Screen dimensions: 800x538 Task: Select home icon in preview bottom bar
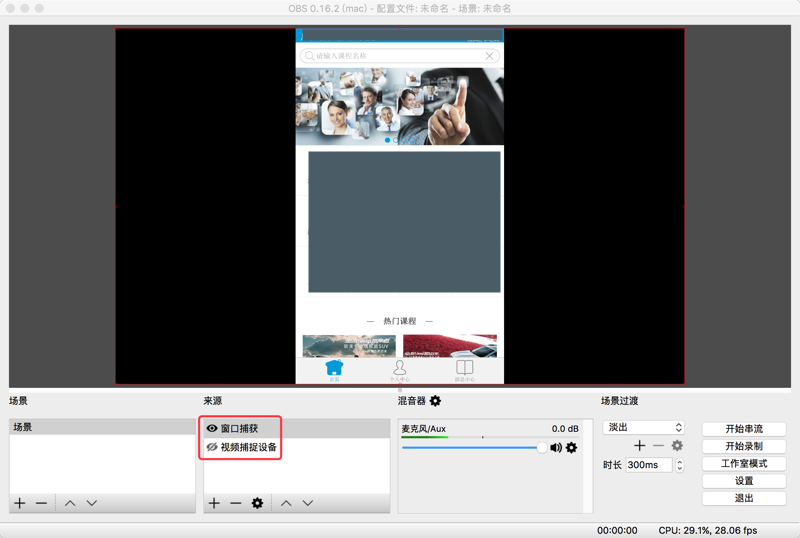click(x=334, y=370)
